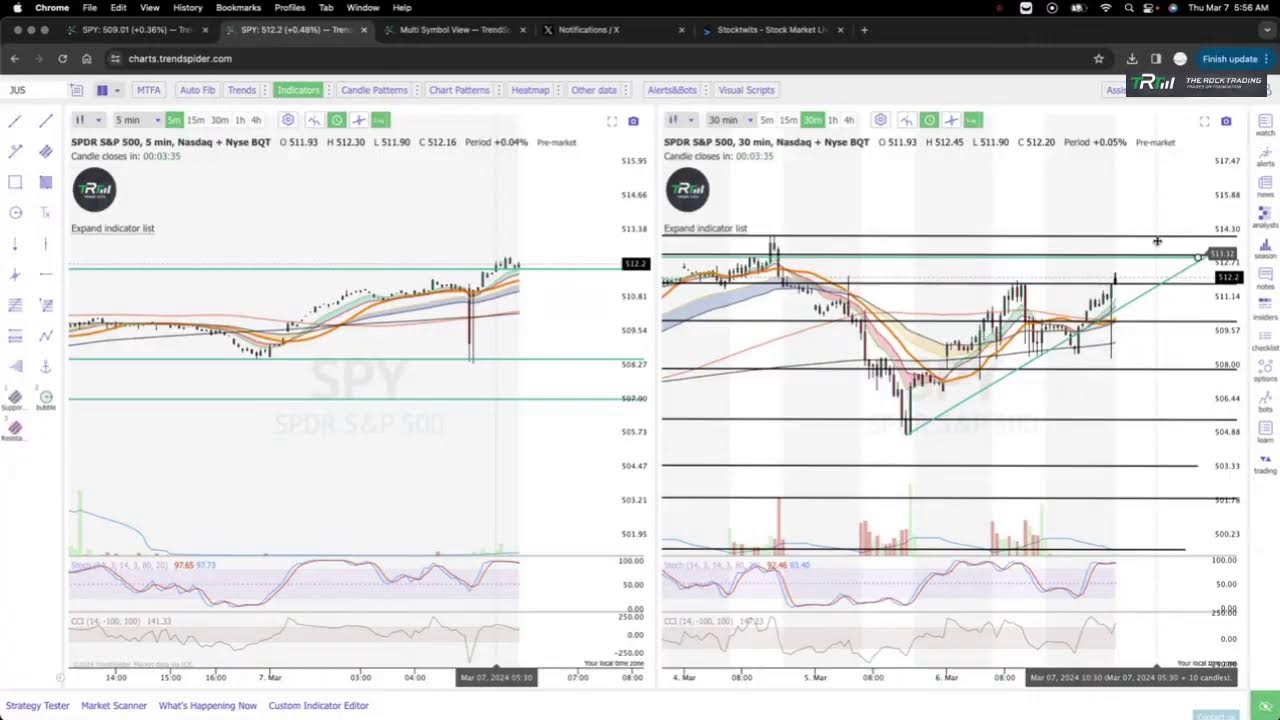Toggle the pulse-line button on left chart
The image size is (1280, 720).
point(314,120)
